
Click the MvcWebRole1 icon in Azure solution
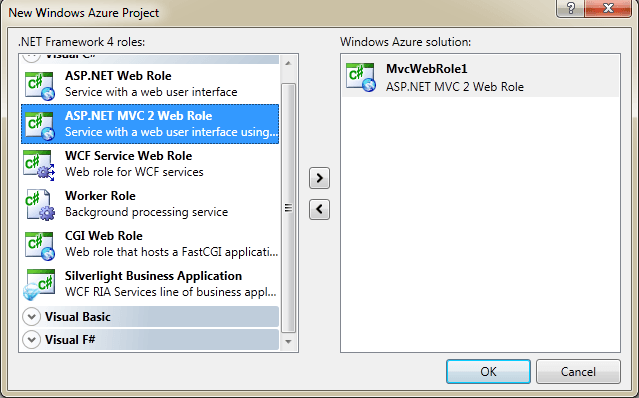[361, 77]
